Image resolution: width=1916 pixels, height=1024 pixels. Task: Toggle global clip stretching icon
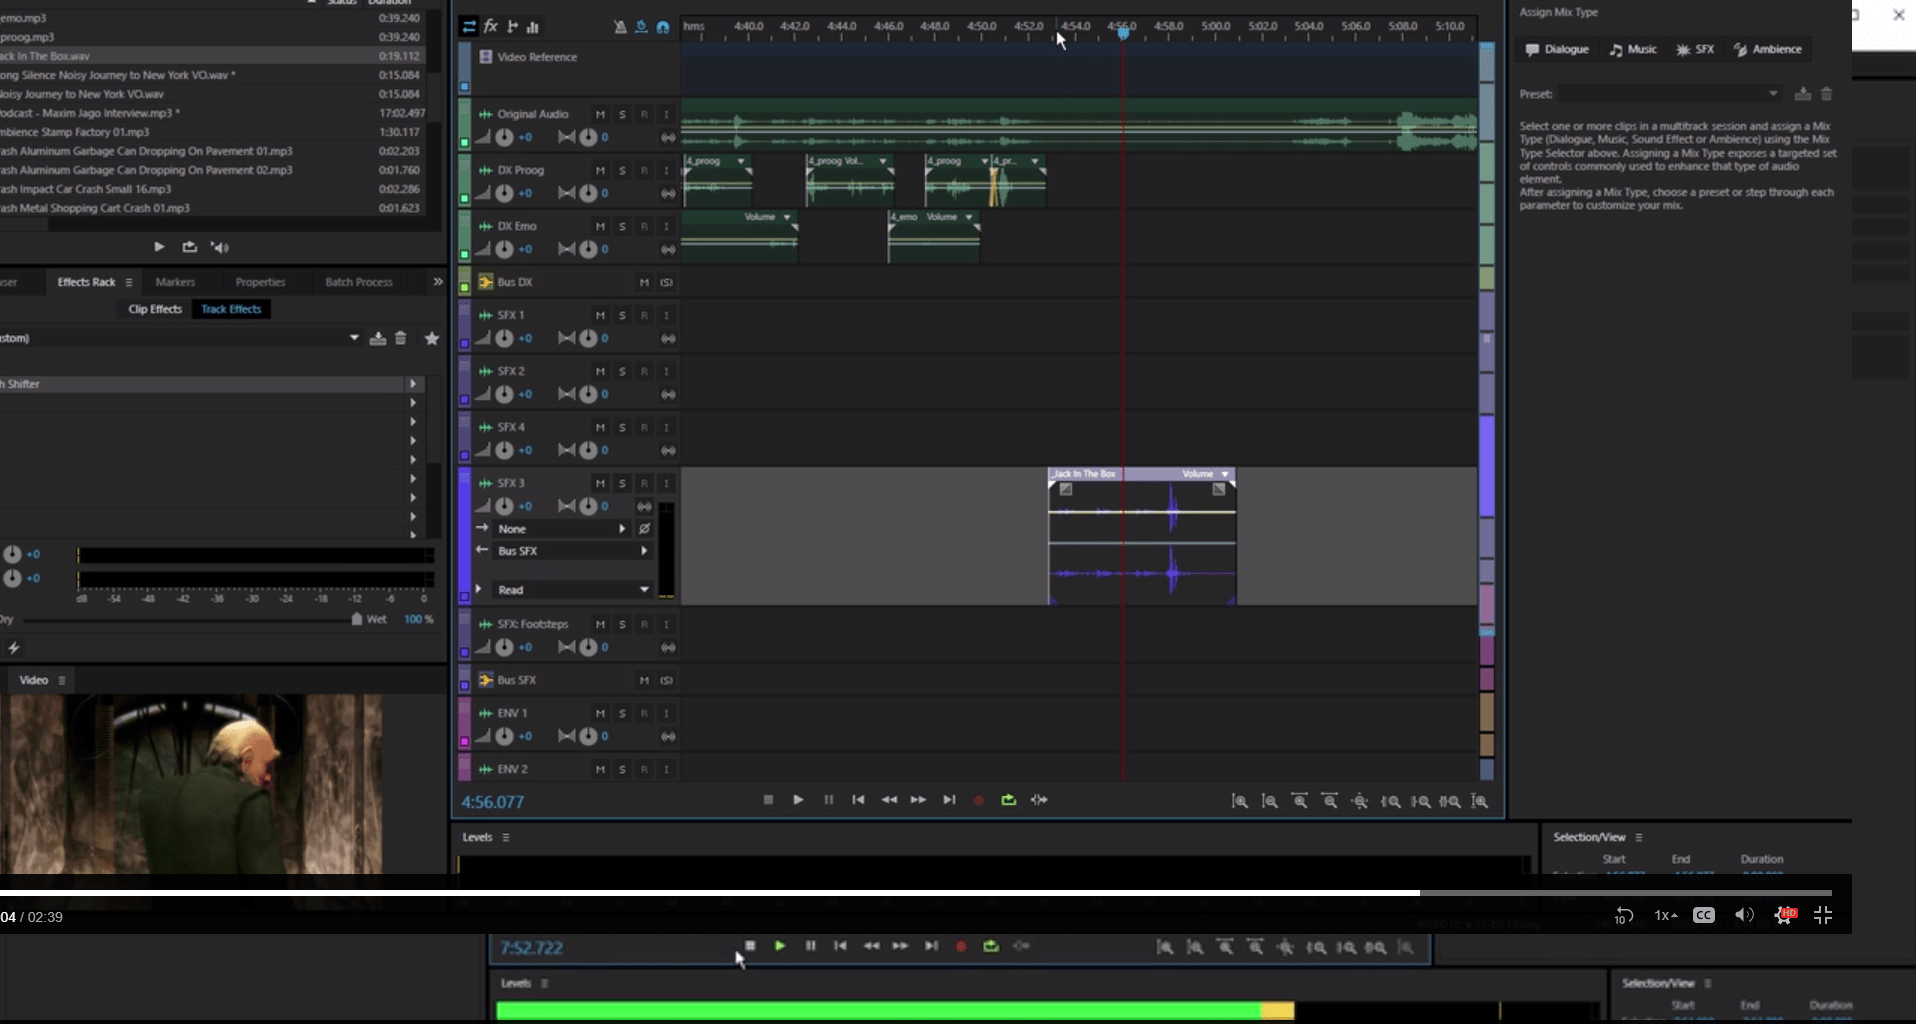pyautogui.click(x=641, y=27)
